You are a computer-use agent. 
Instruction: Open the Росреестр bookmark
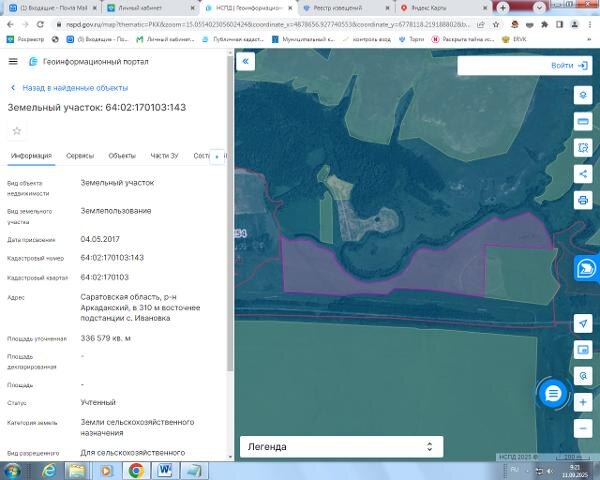(x=25, y=39)
